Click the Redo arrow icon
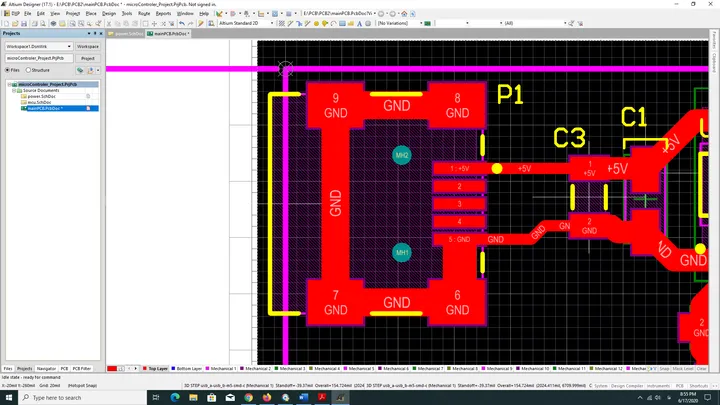 point(190,23)
